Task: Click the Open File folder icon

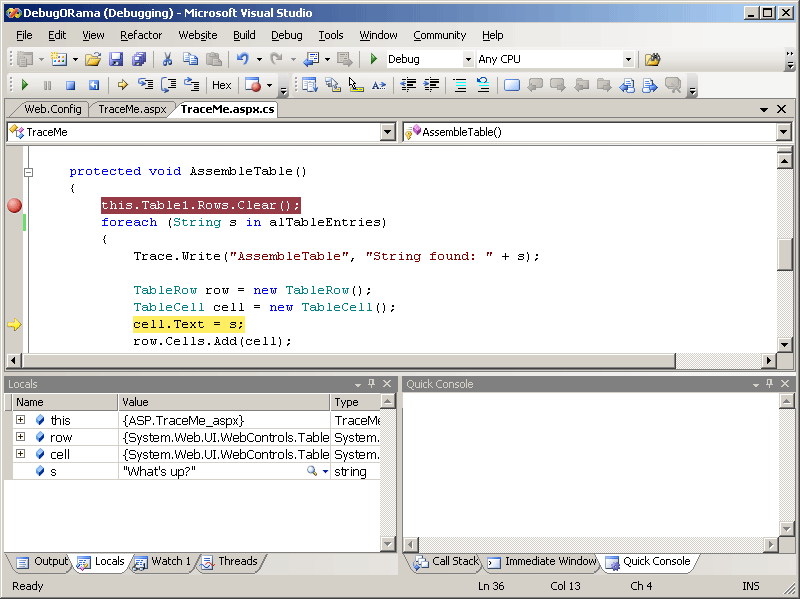Action: coord(92,60)
